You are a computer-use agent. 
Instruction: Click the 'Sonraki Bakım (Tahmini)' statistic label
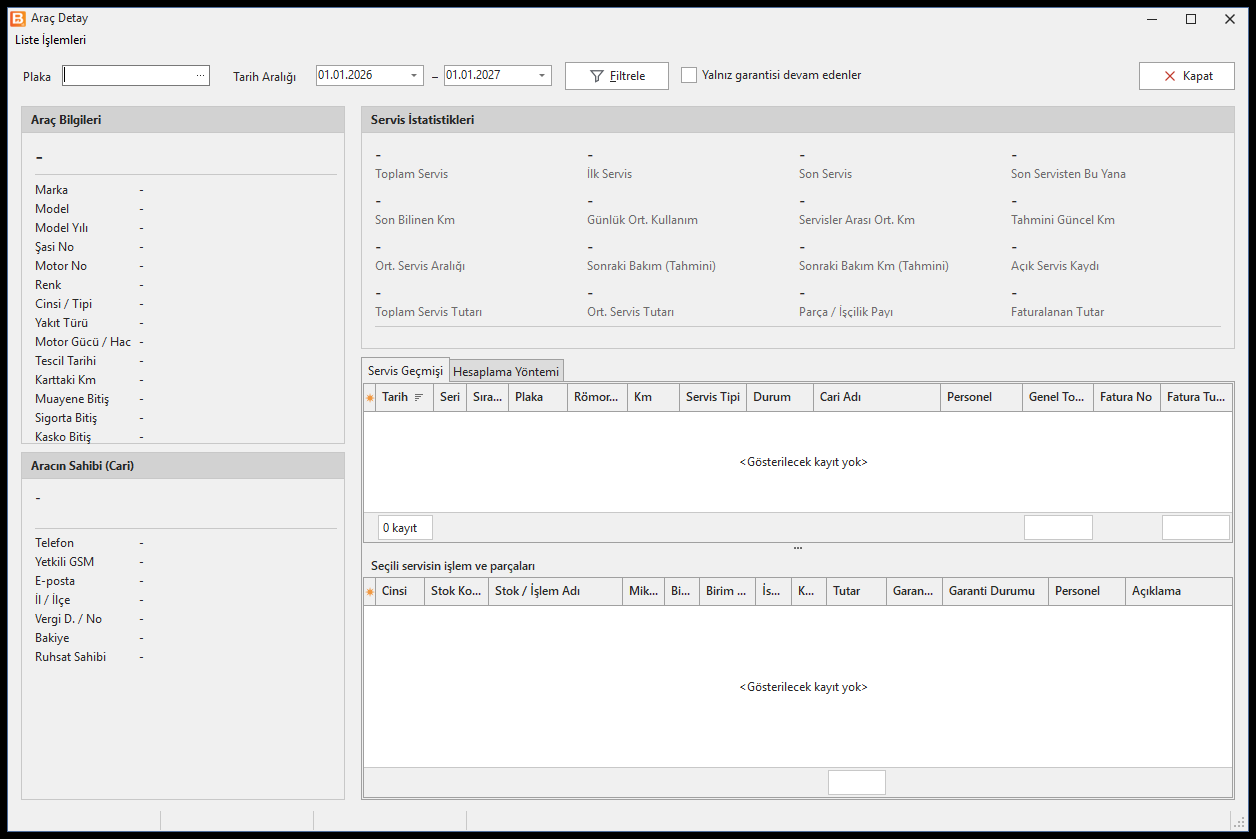651,266
